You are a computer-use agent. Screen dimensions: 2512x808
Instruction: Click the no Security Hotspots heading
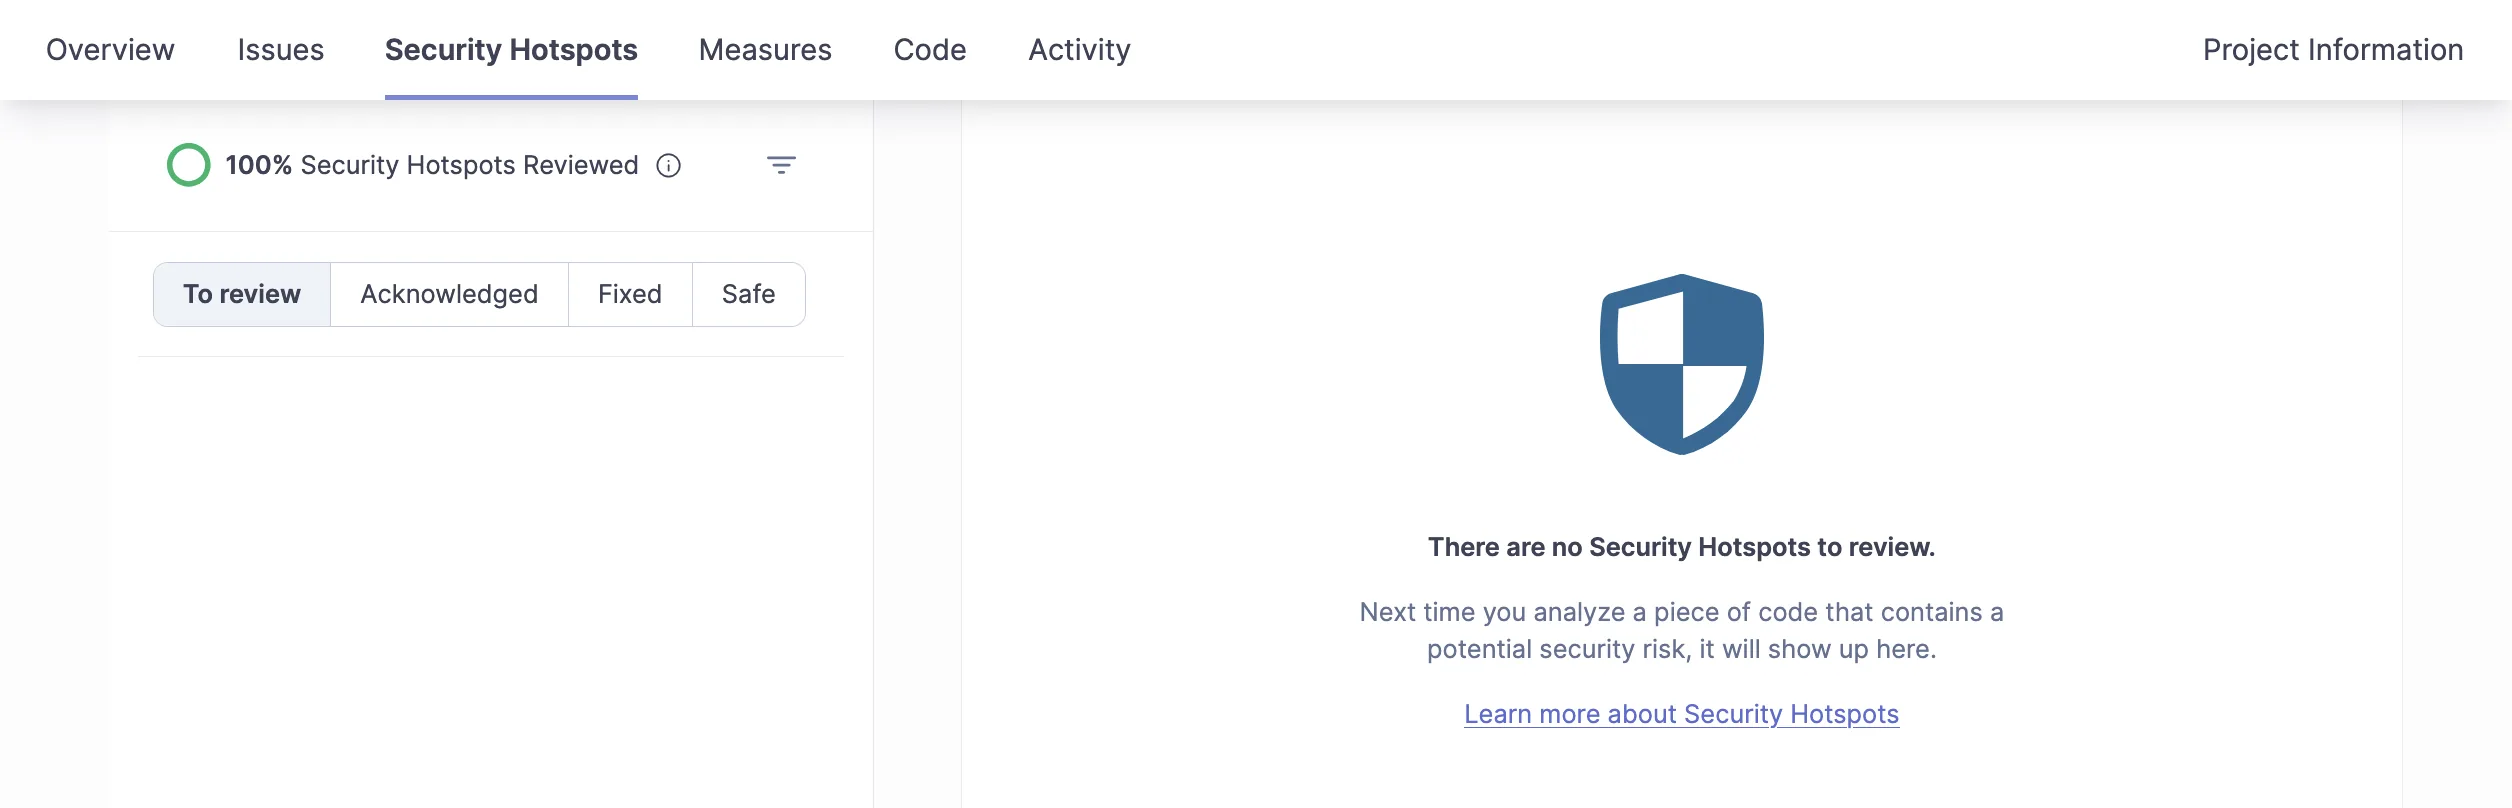(1682, 547)
